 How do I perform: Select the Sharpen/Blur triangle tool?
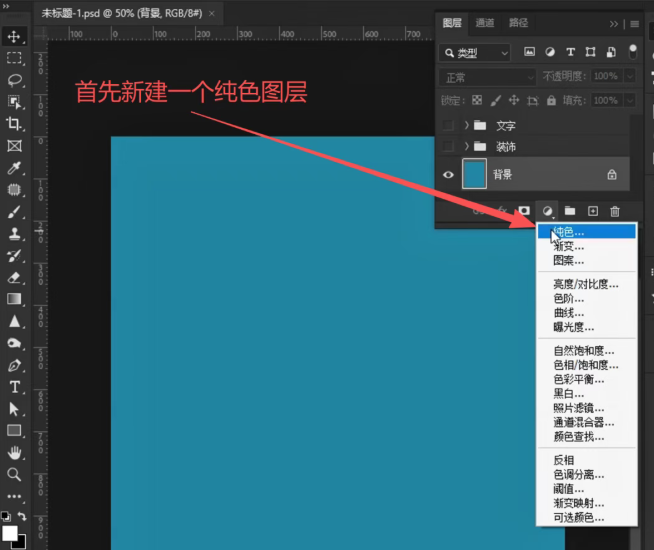click(14, 321)
